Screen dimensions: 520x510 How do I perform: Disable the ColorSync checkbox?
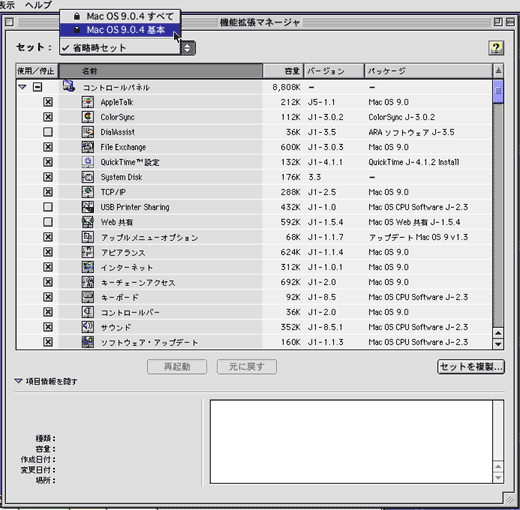pyautogui.click(x=48, y=117)
